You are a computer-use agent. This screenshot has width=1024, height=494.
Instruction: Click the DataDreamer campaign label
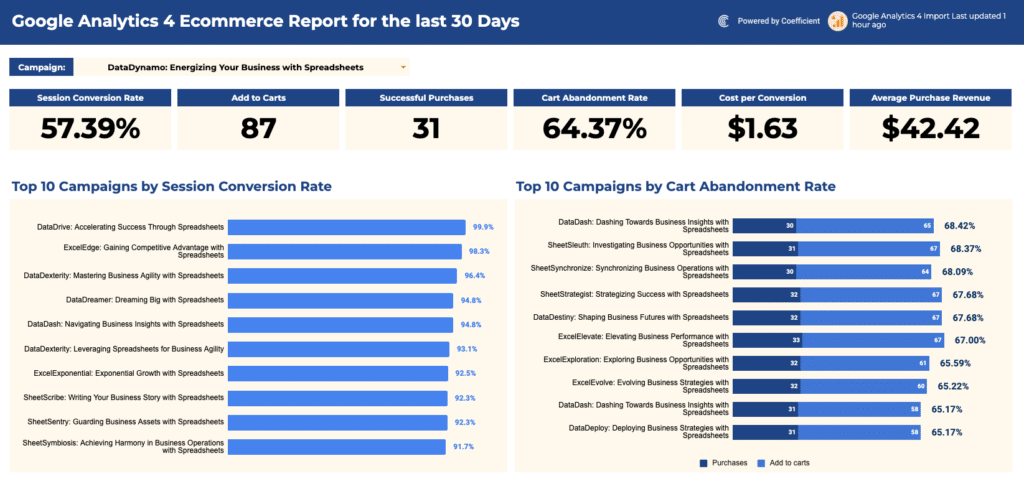pyautogui.click(x=145, y=300)
